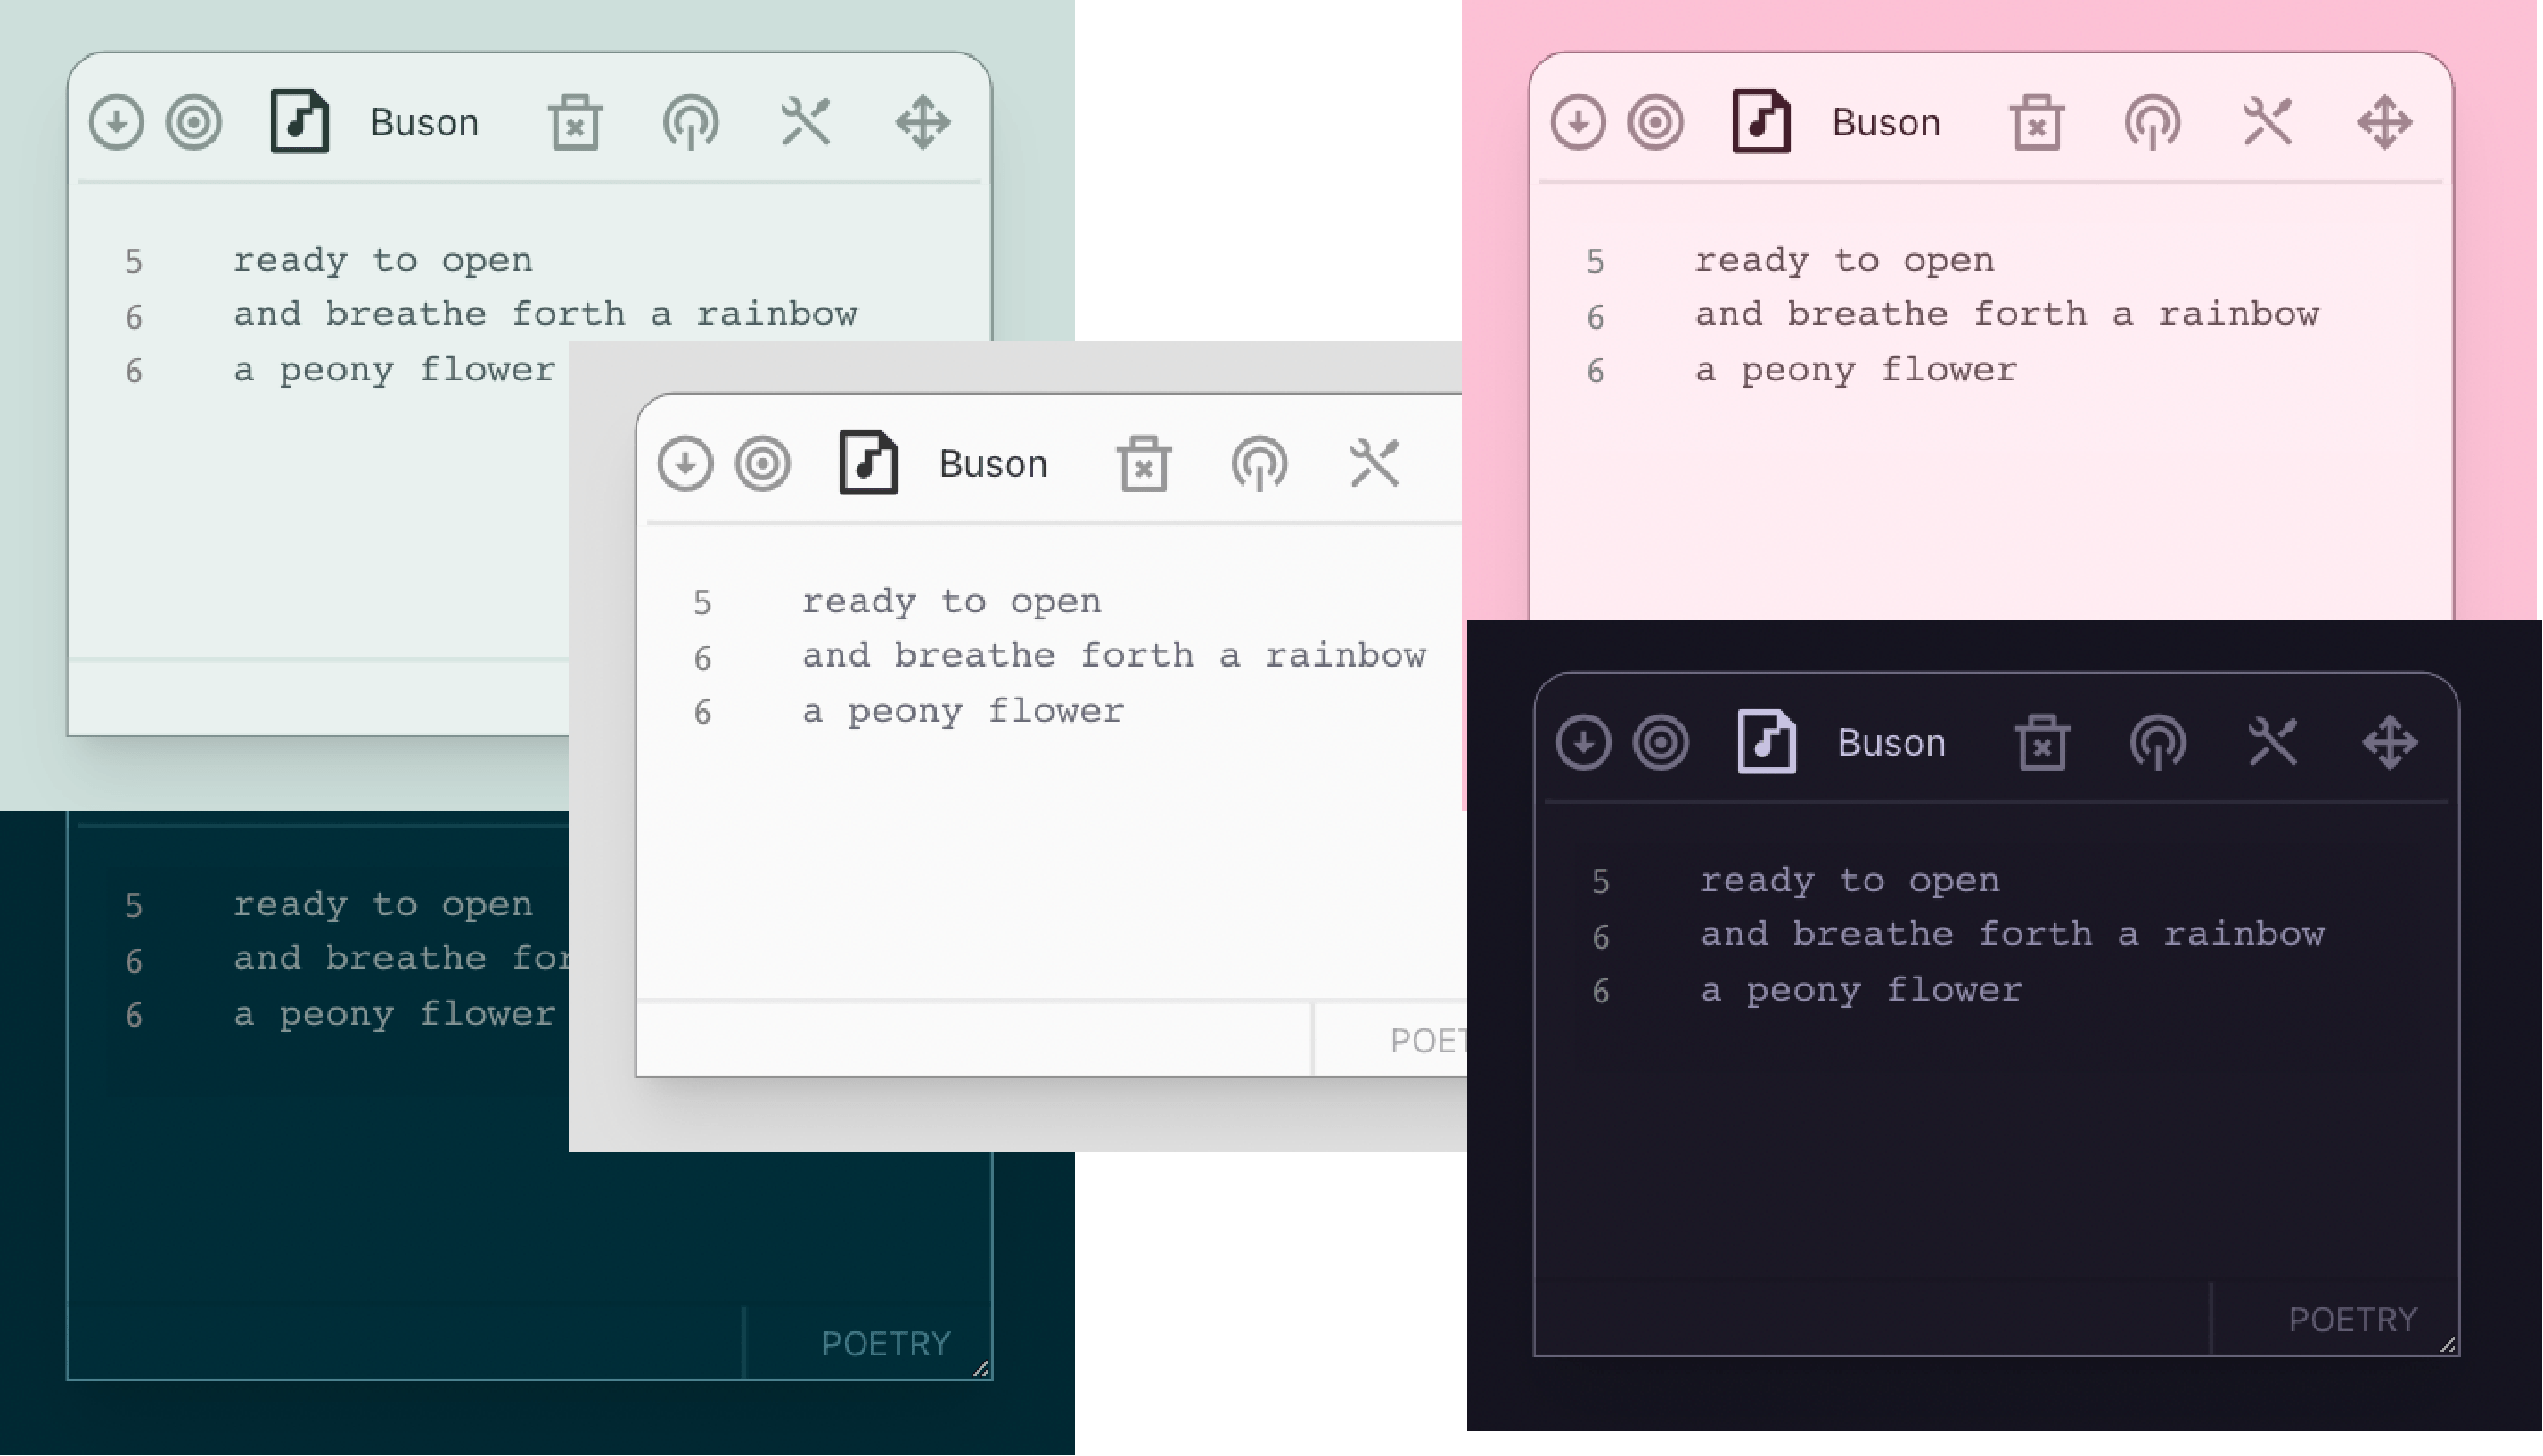2543x1456 pixels.
Task: Click POETRY label in dark navy panel
Action: 2352,1320
